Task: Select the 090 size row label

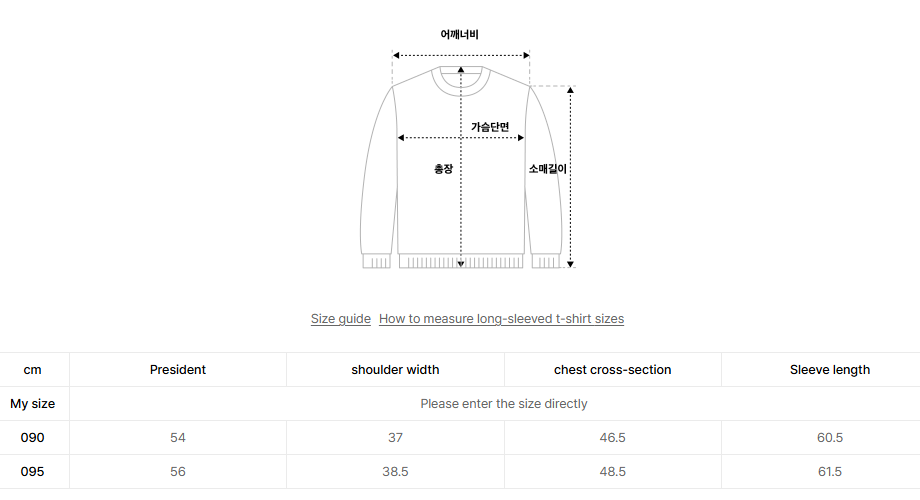Action: pyautogui.click(x=33, y=438)
